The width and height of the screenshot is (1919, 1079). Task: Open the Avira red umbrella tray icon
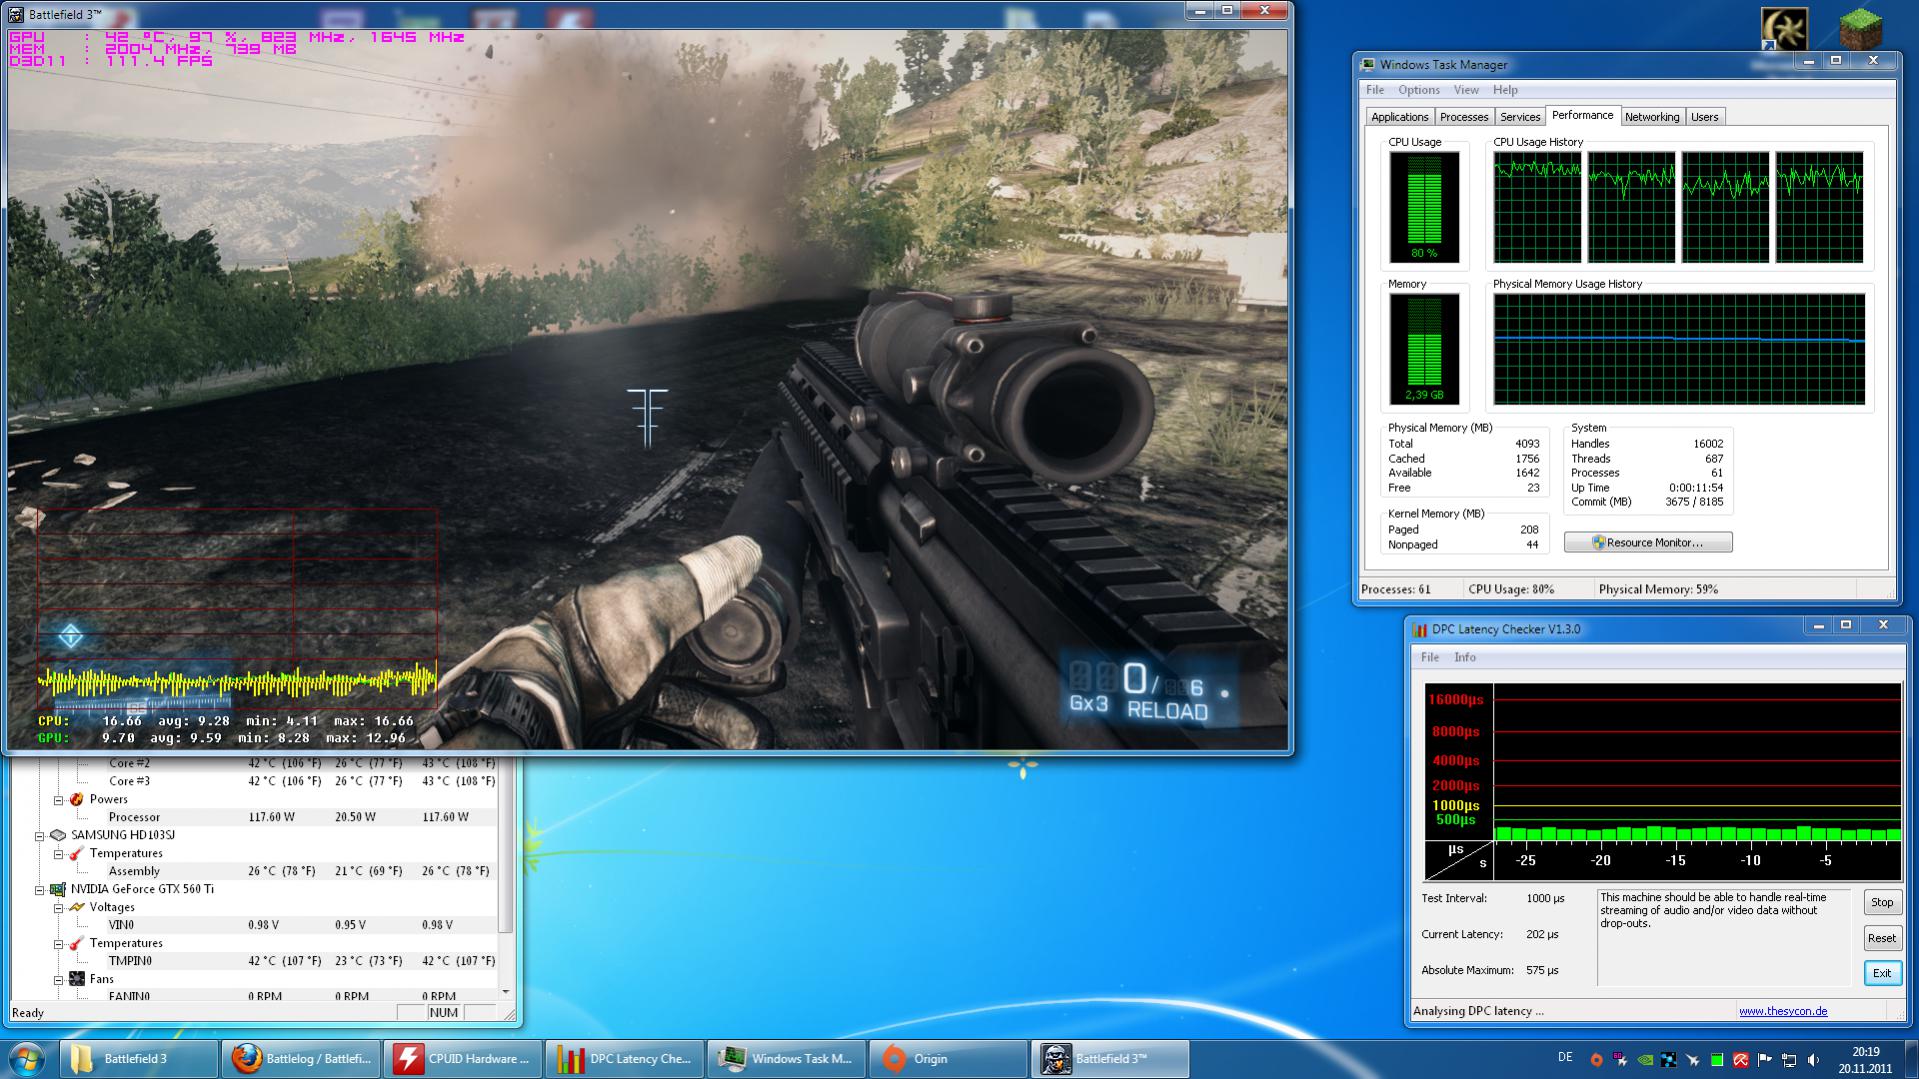[x=1741, y=1060]
